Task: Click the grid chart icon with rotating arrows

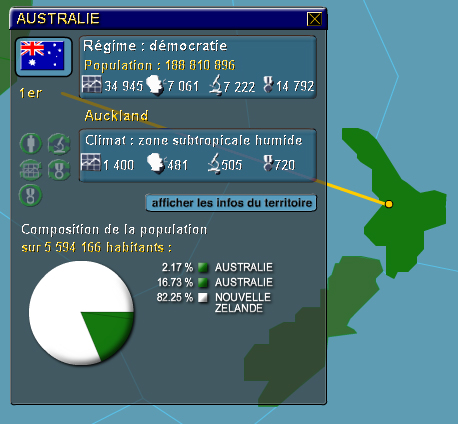Action: click(x=31, y=170)
